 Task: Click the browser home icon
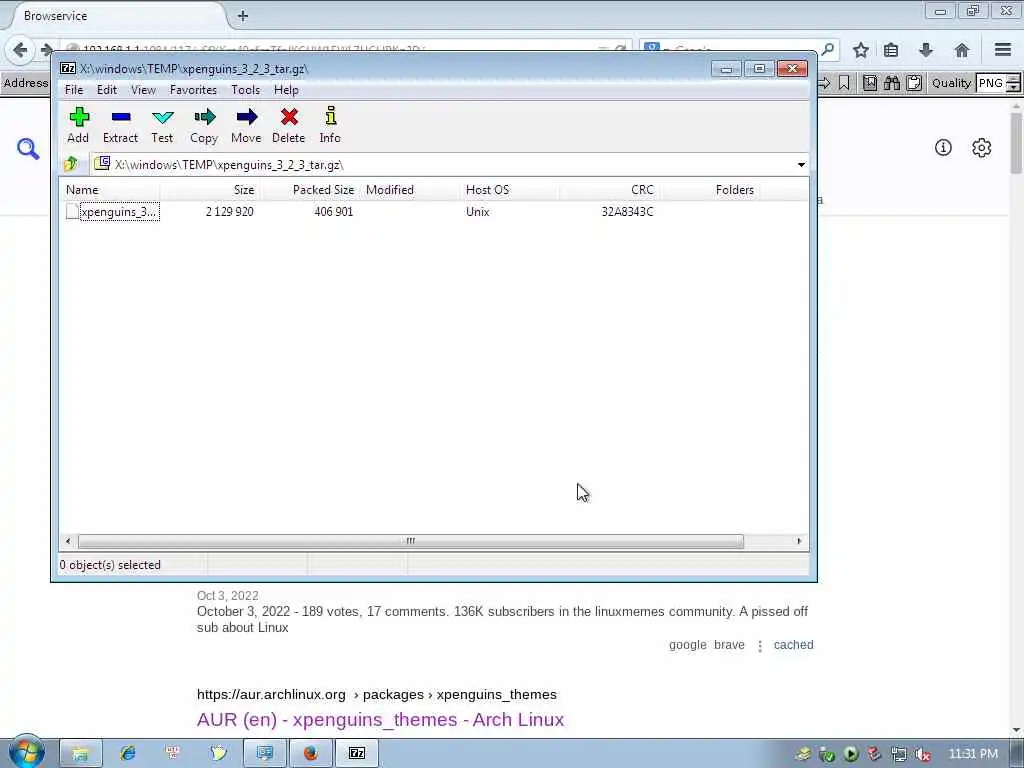click(x=961, y=50)
